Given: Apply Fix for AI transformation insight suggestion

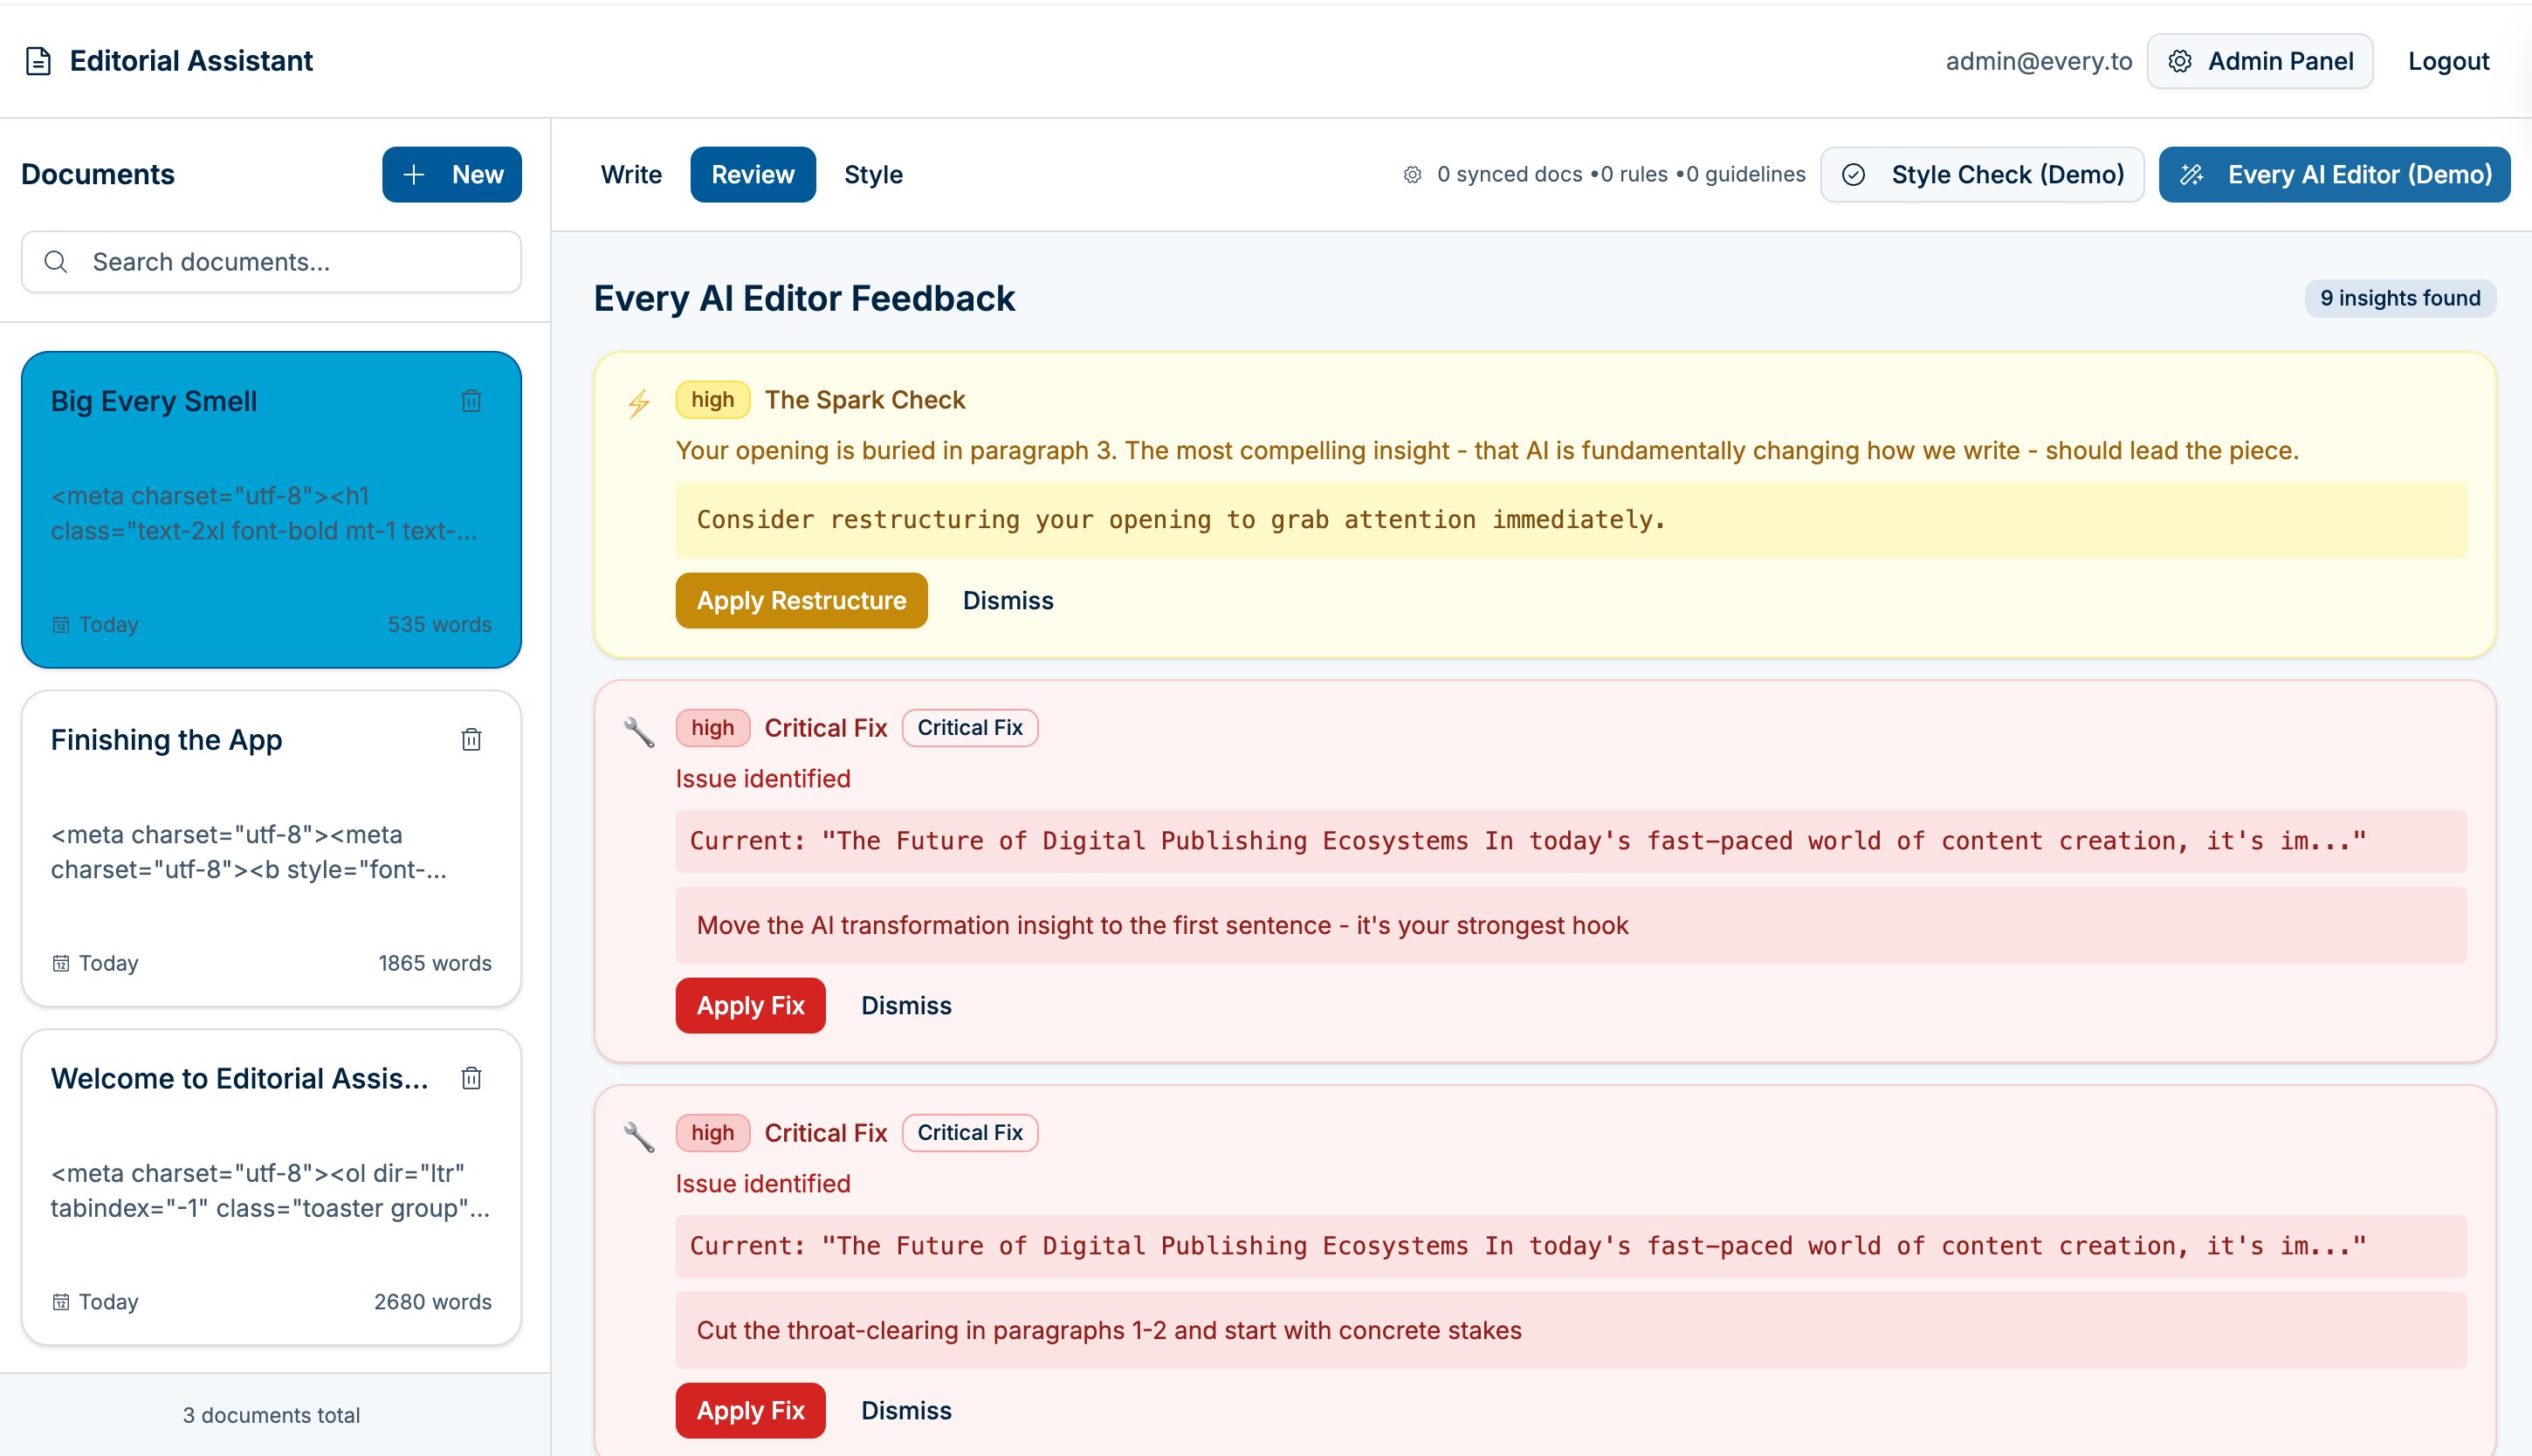Looking at the screenshot, I should (x=750, y=1006).
